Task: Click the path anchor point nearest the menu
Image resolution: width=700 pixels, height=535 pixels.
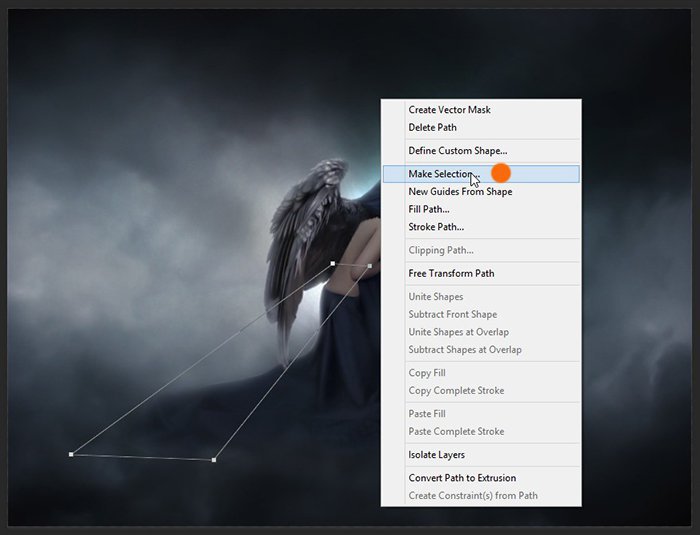Action: [370, 266]
